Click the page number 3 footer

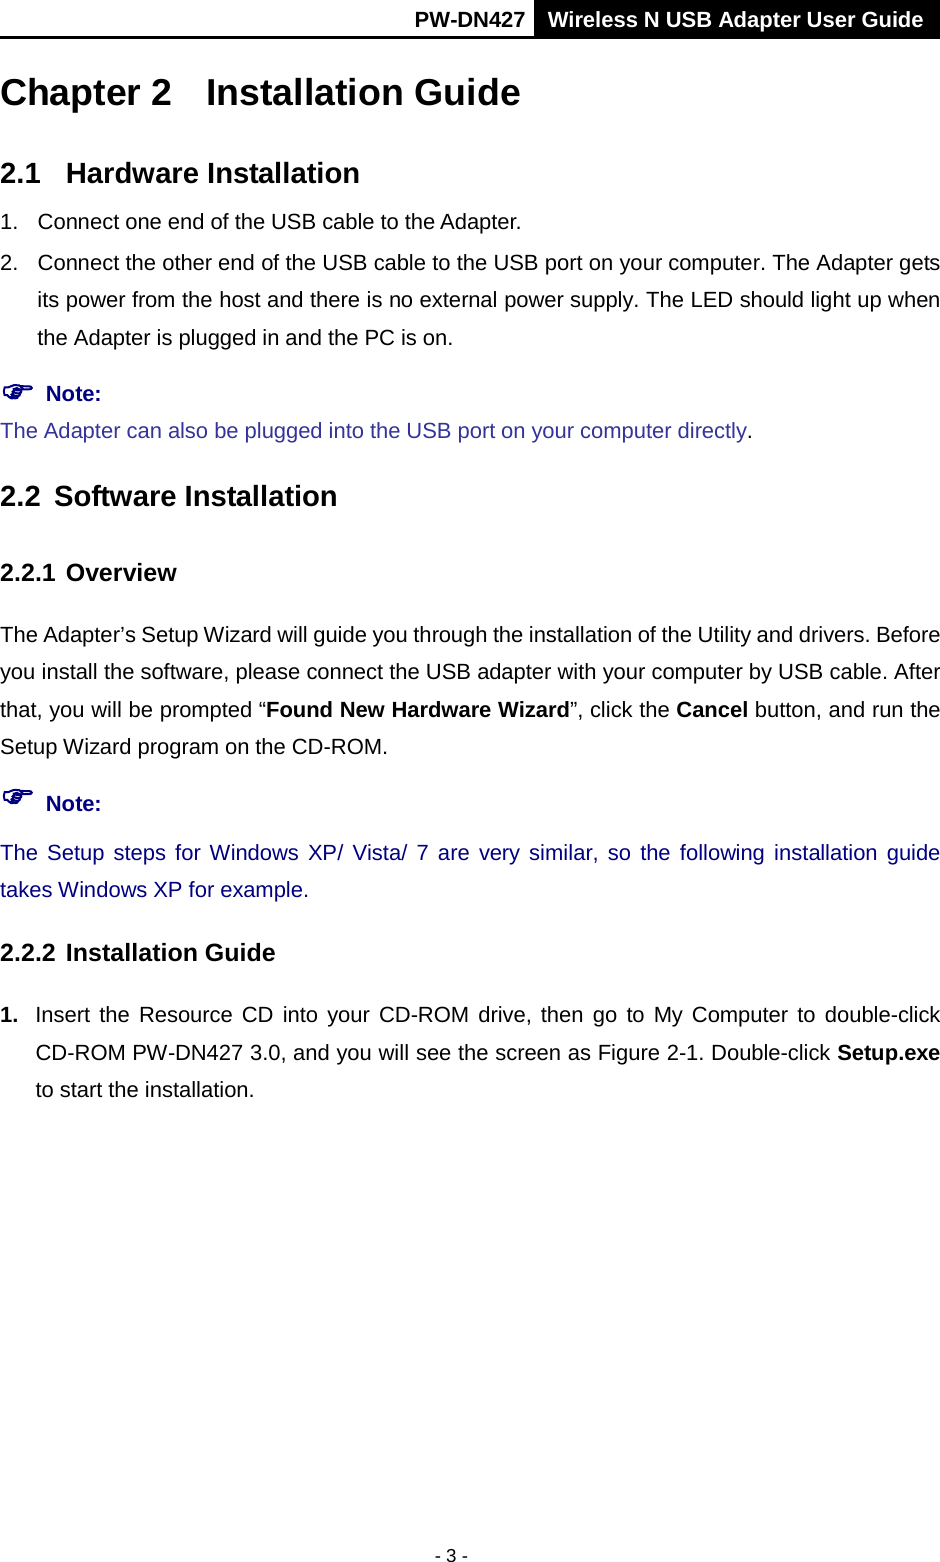451,1554
